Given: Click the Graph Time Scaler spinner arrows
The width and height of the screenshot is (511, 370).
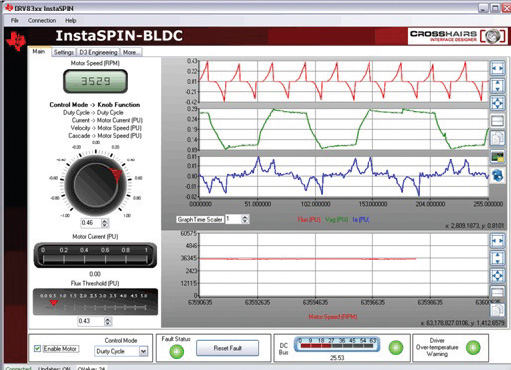Looking at the screenshot, I should tap(245, 219).
